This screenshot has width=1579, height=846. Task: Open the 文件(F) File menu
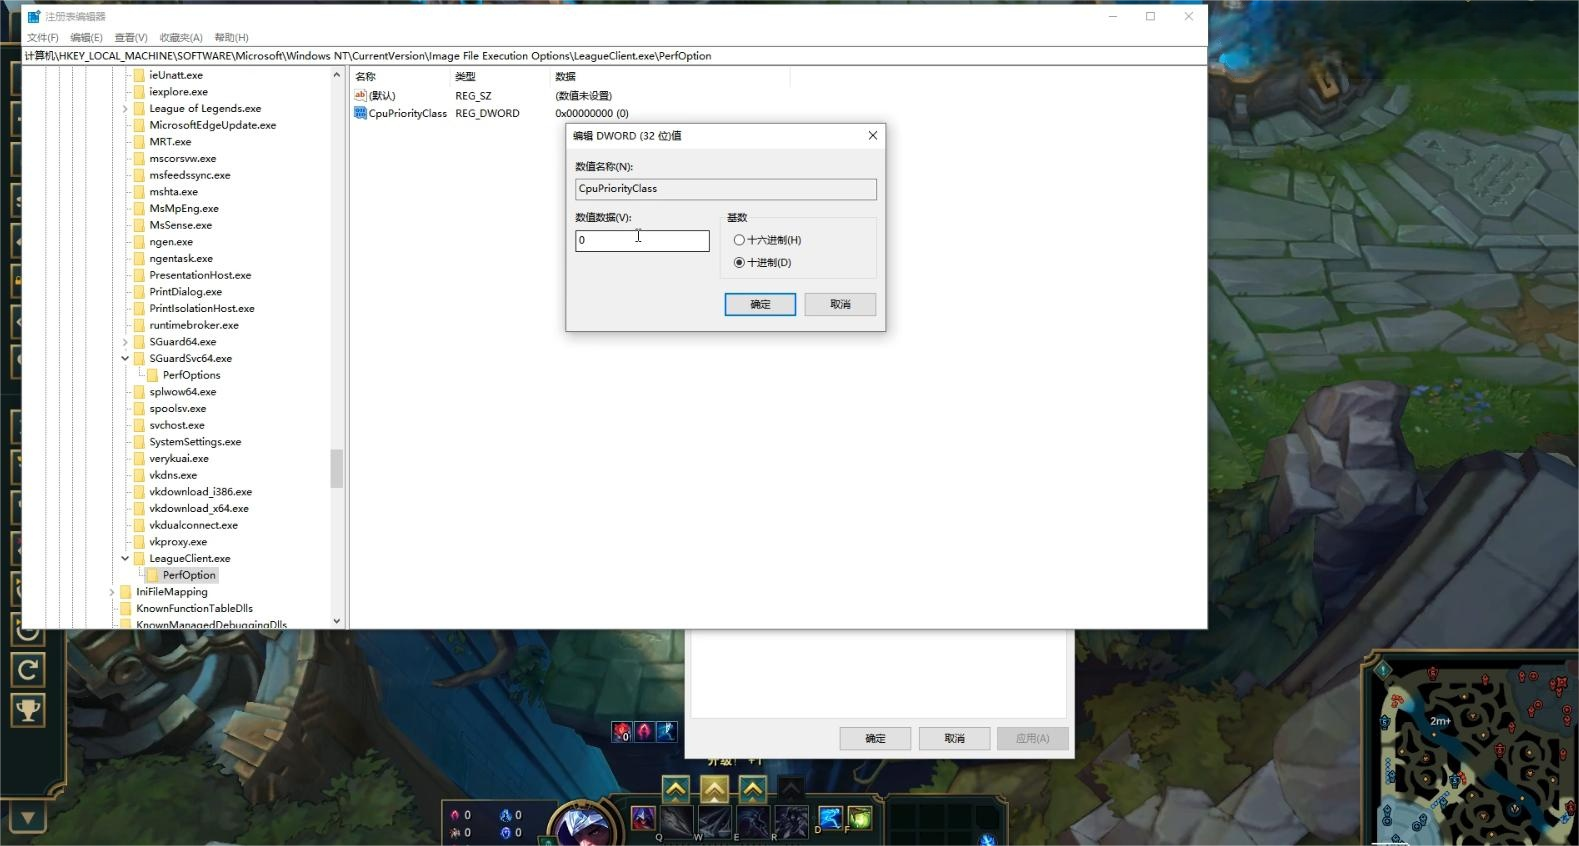pos(42,37)
